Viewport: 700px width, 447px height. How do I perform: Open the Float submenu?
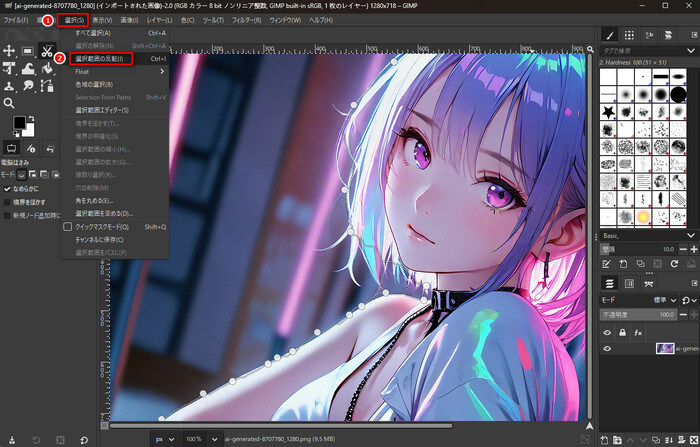(115, 72)
